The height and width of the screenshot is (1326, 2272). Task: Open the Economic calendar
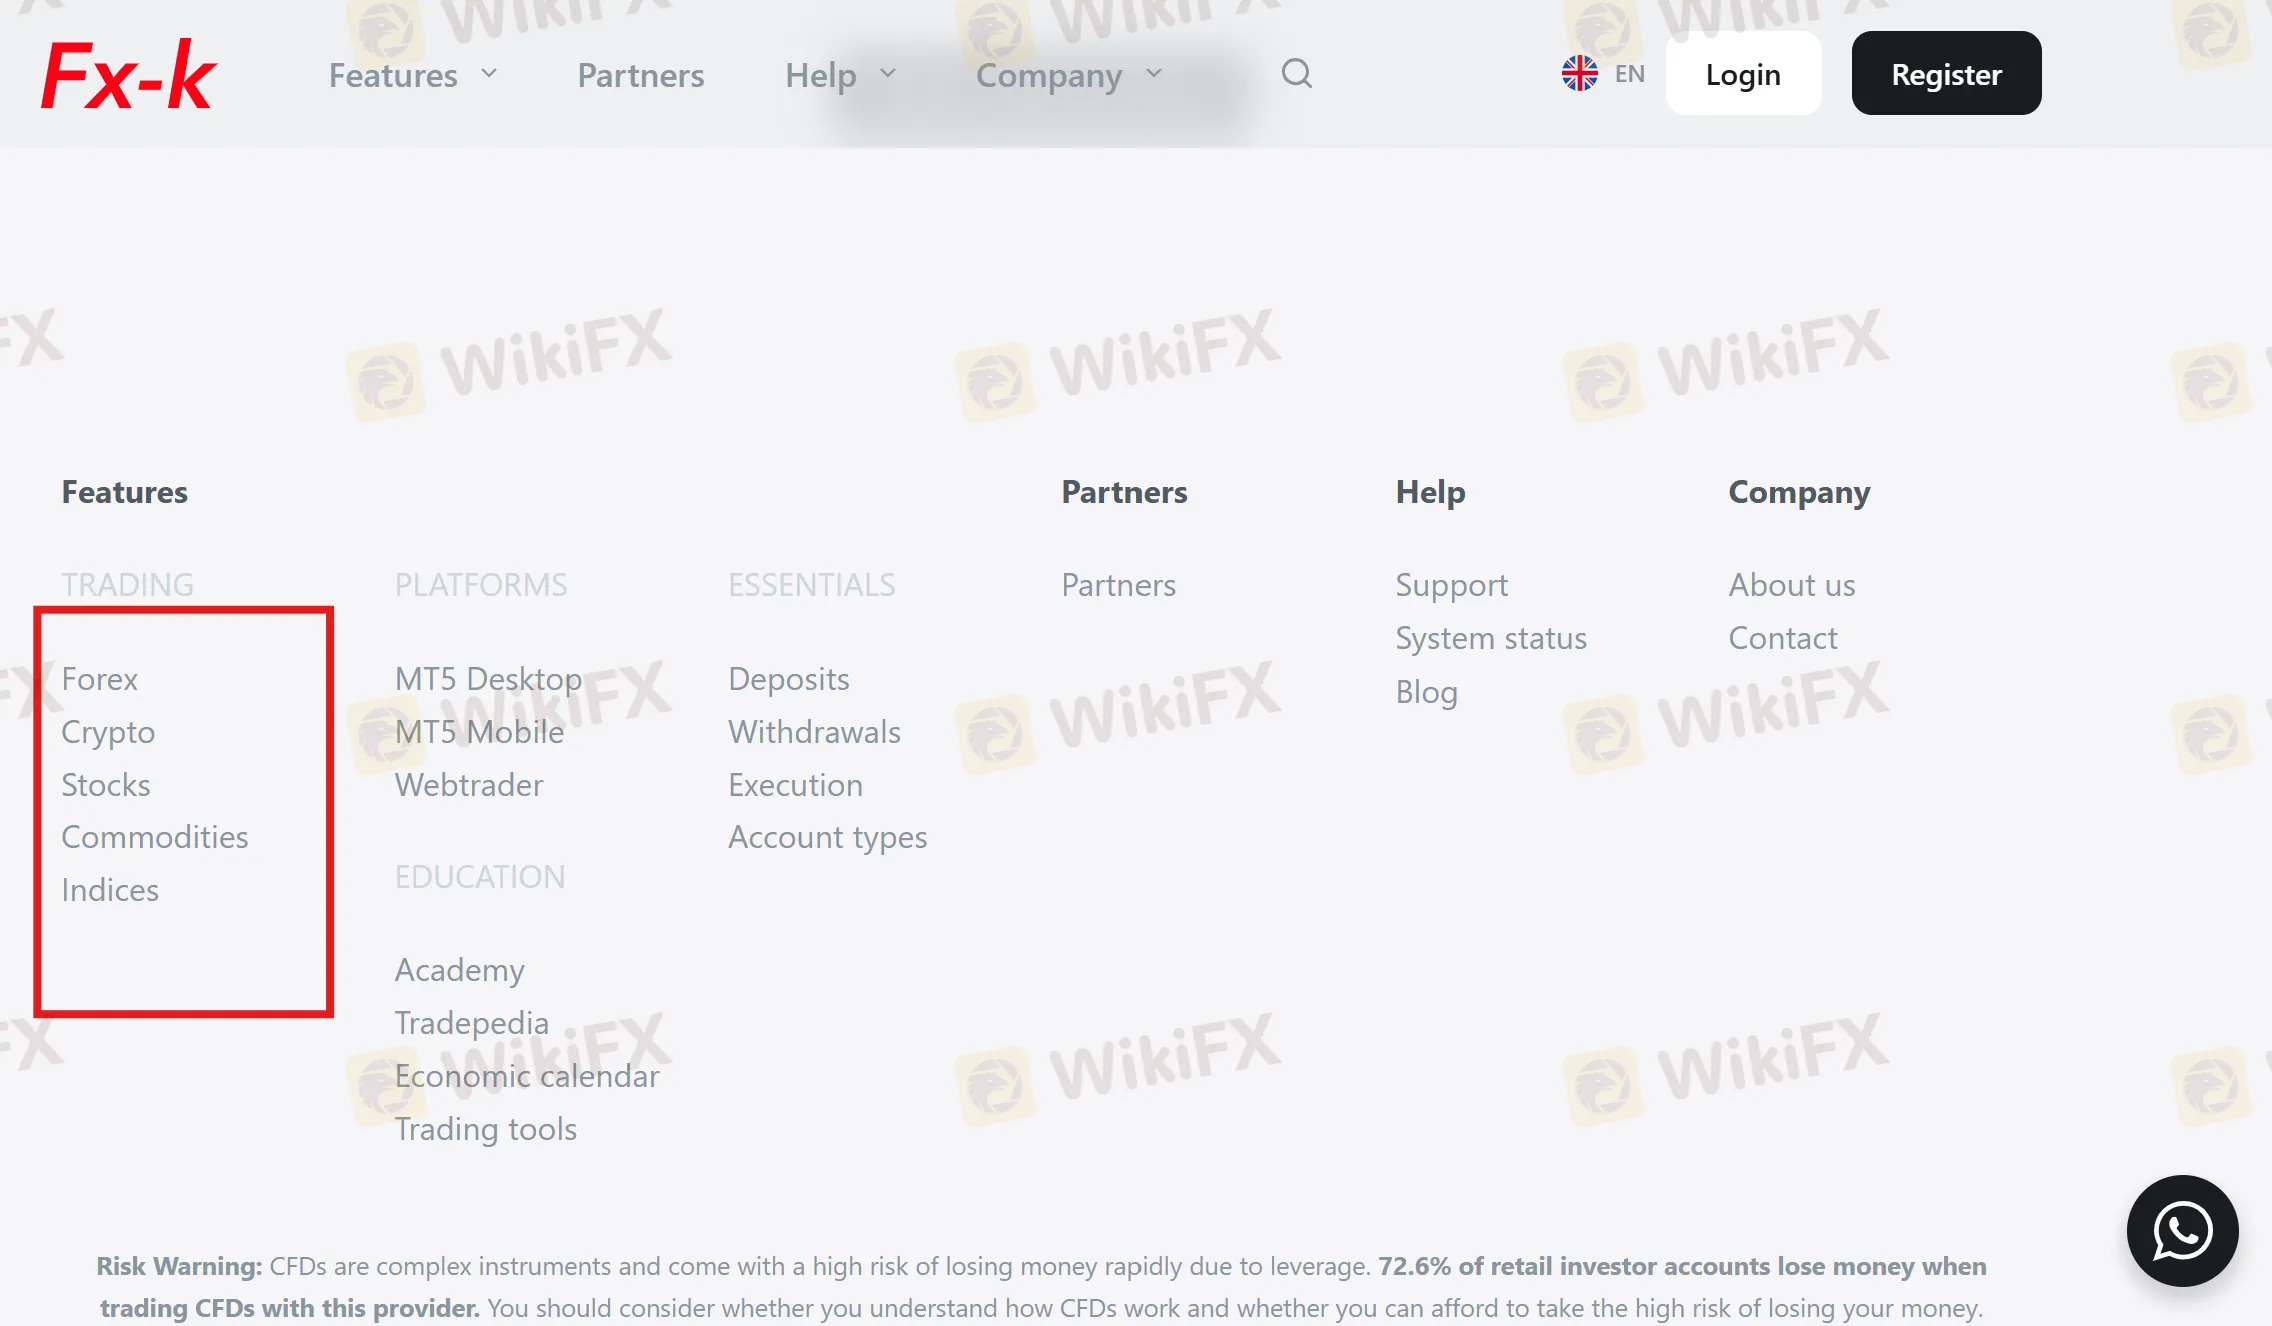527,1076
